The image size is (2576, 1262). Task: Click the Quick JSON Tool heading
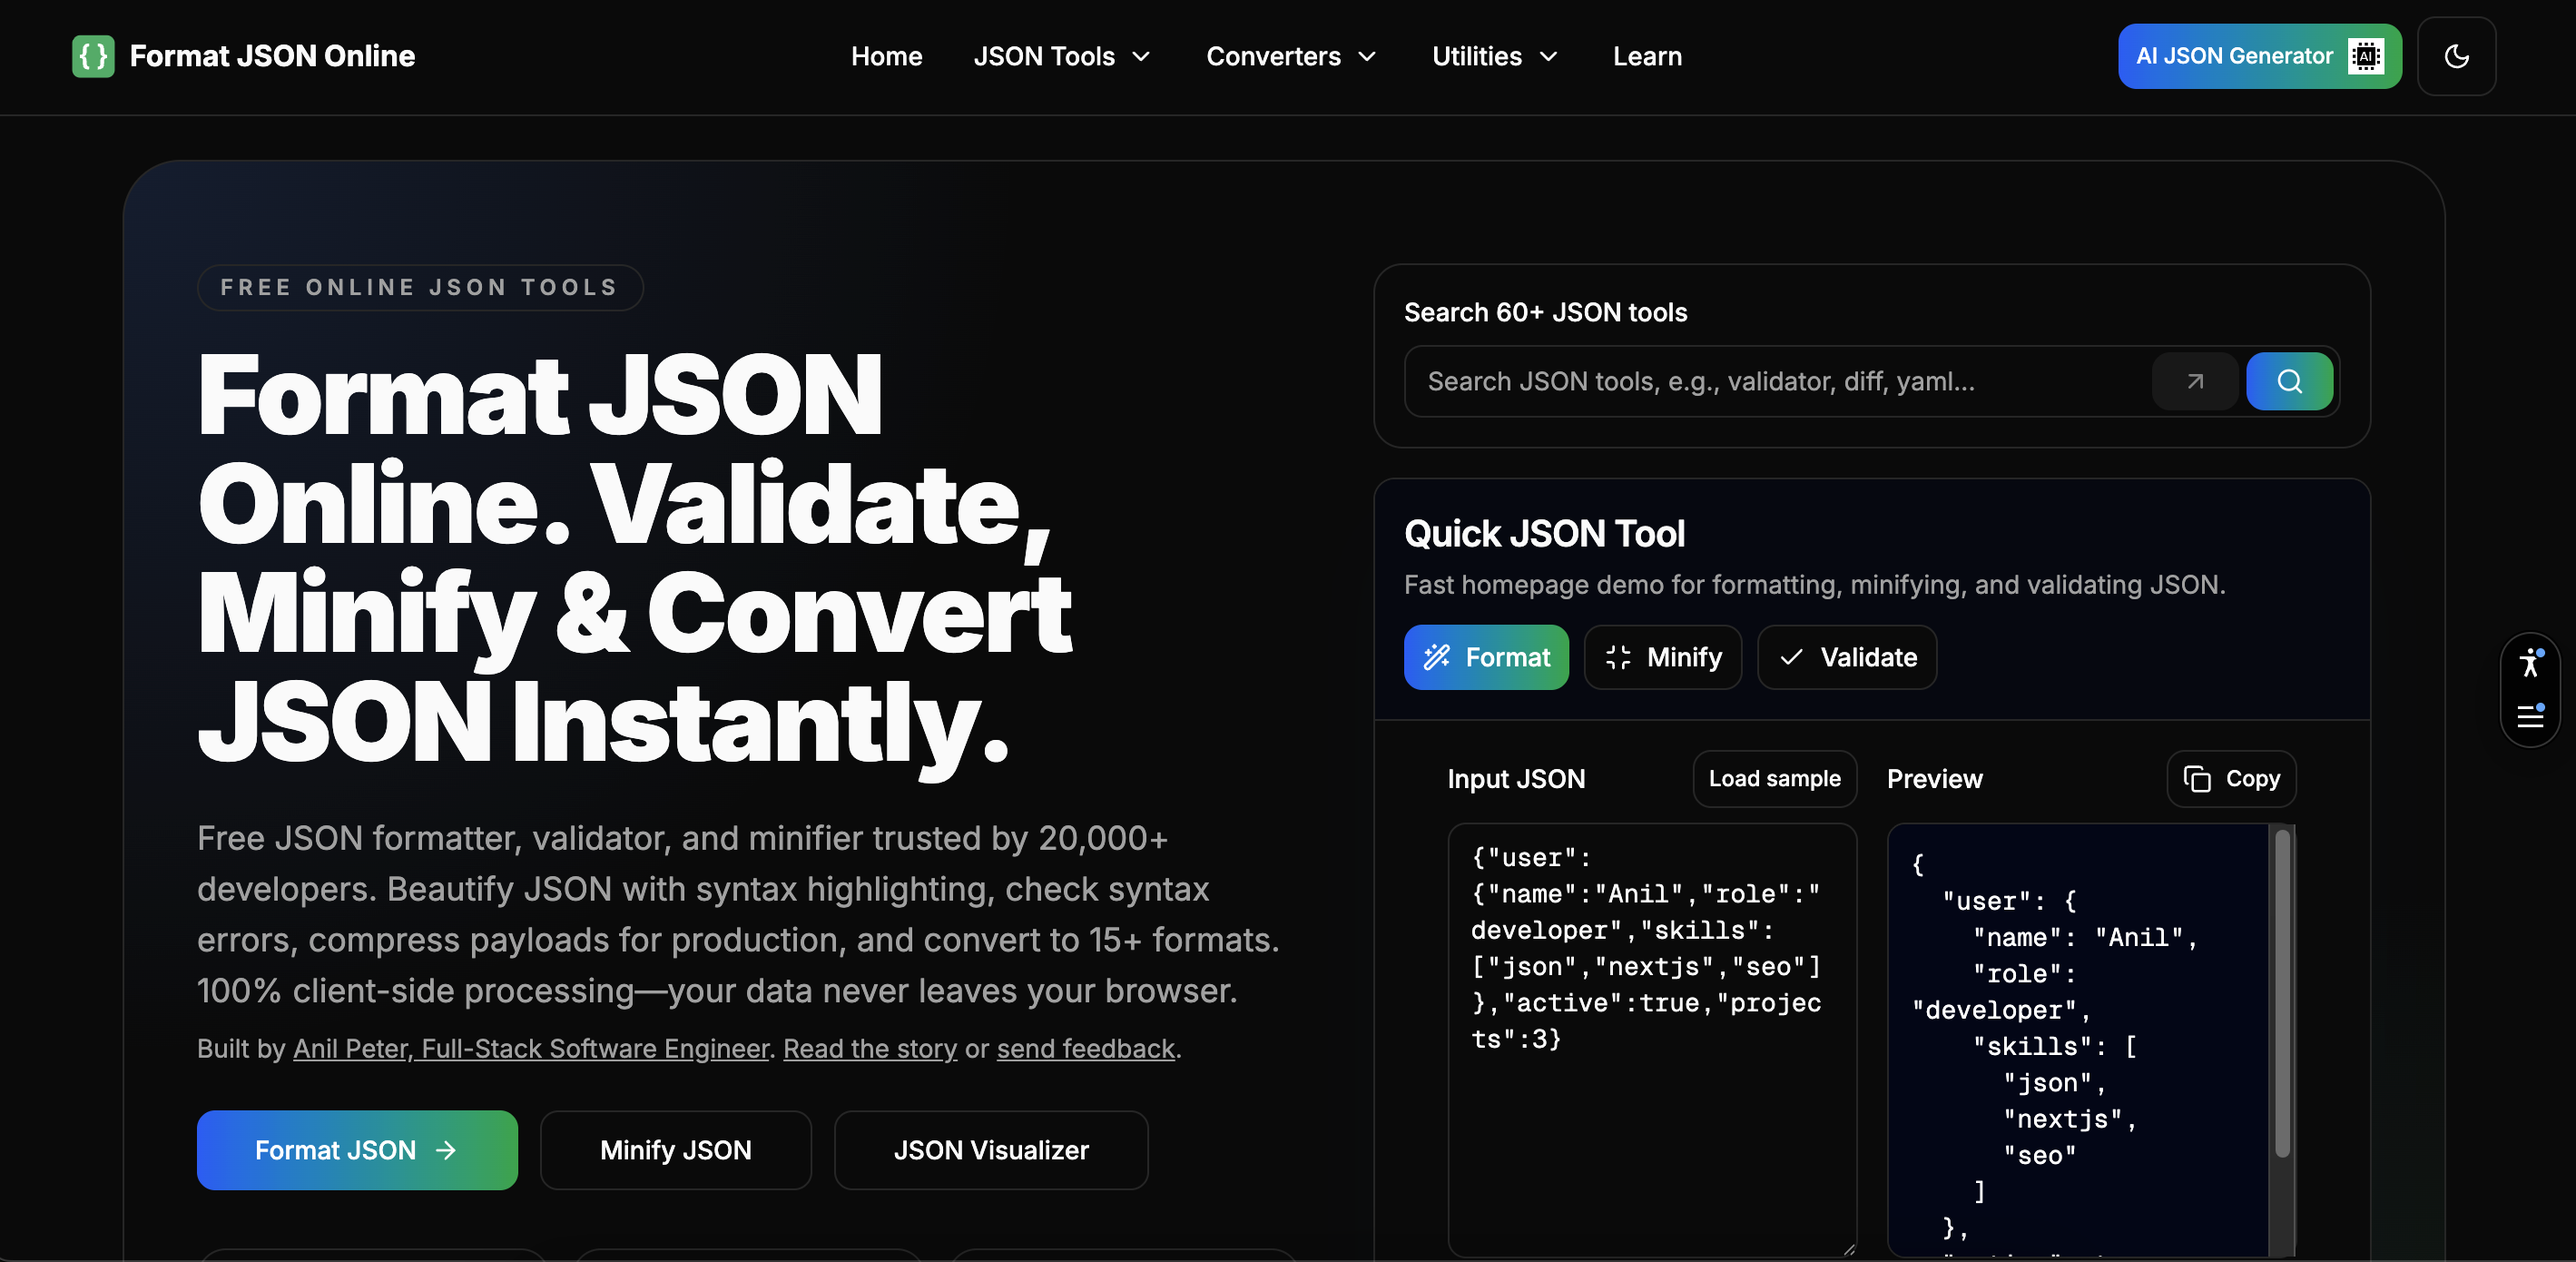(1544, 533)
